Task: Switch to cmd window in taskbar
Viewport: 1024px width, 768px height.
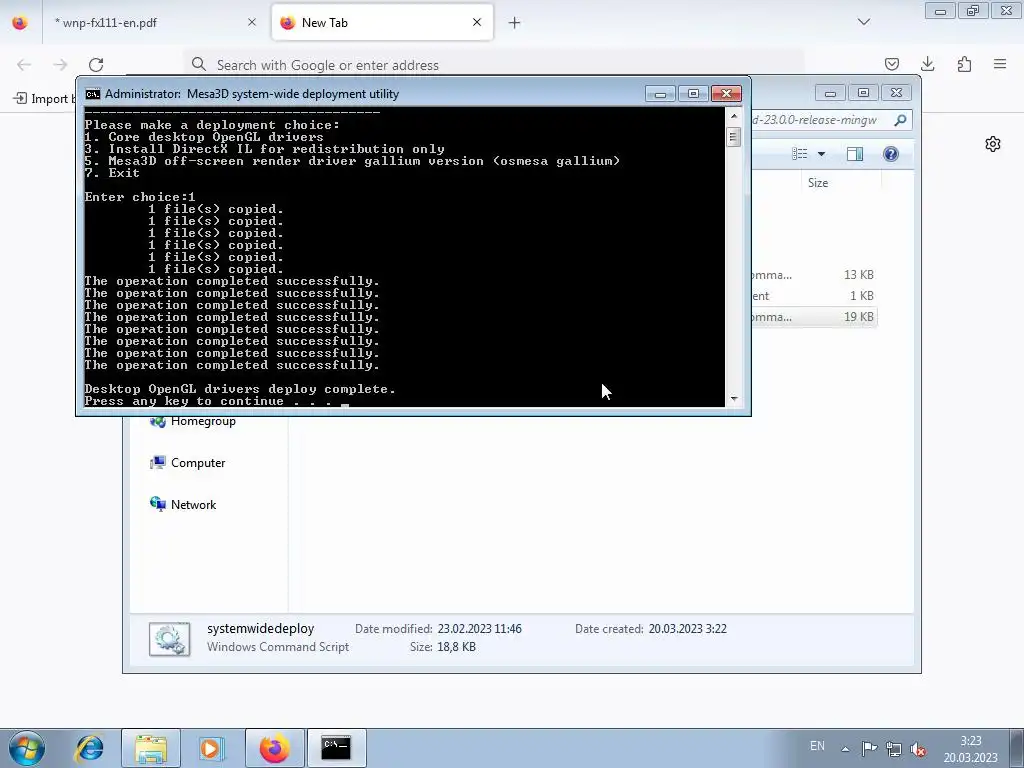Action: tap(336, 748)
